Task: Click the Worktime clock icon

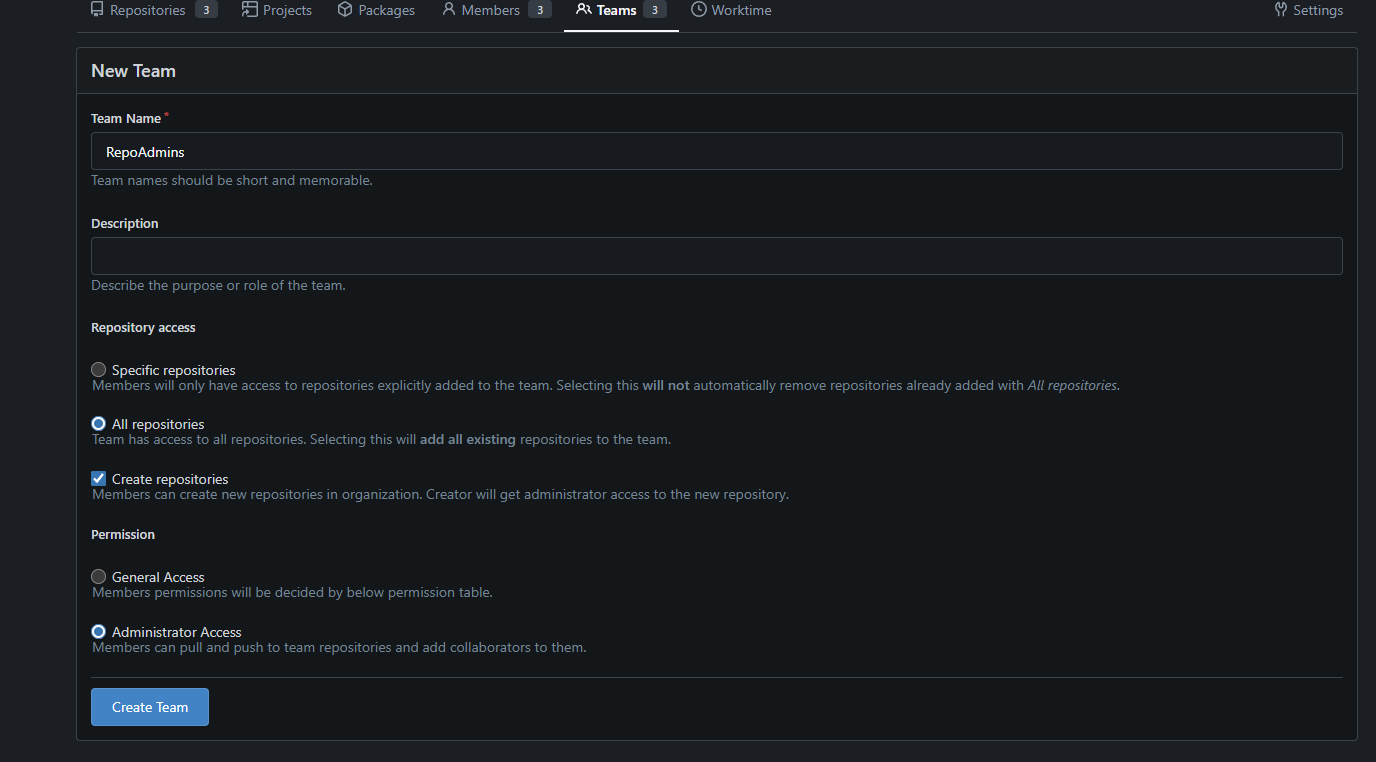Action: click(699, 10)
